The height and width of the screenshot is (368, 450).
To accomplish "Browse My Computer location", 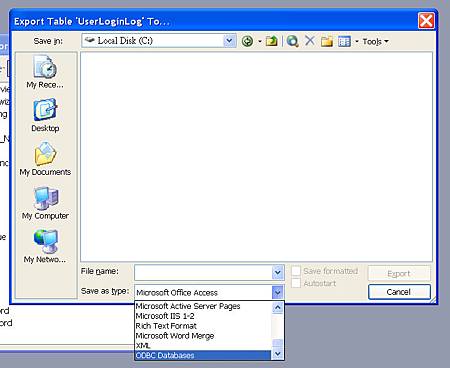I will pos(45,203).
